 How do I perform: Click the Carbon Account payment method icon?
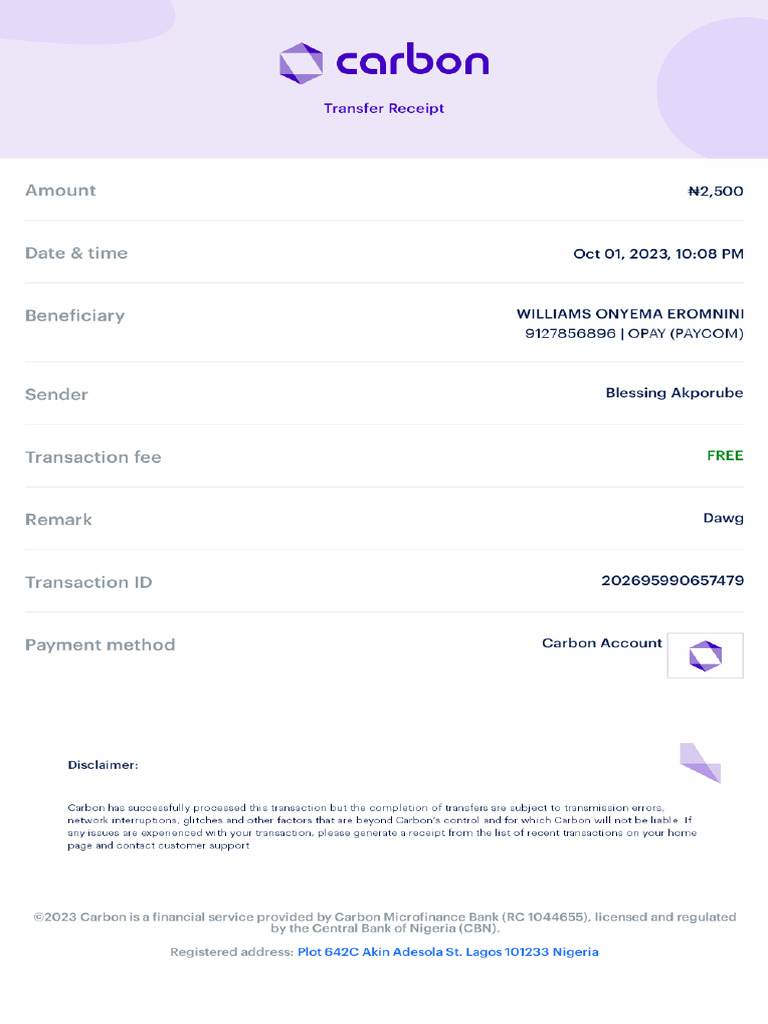[705, 656]
